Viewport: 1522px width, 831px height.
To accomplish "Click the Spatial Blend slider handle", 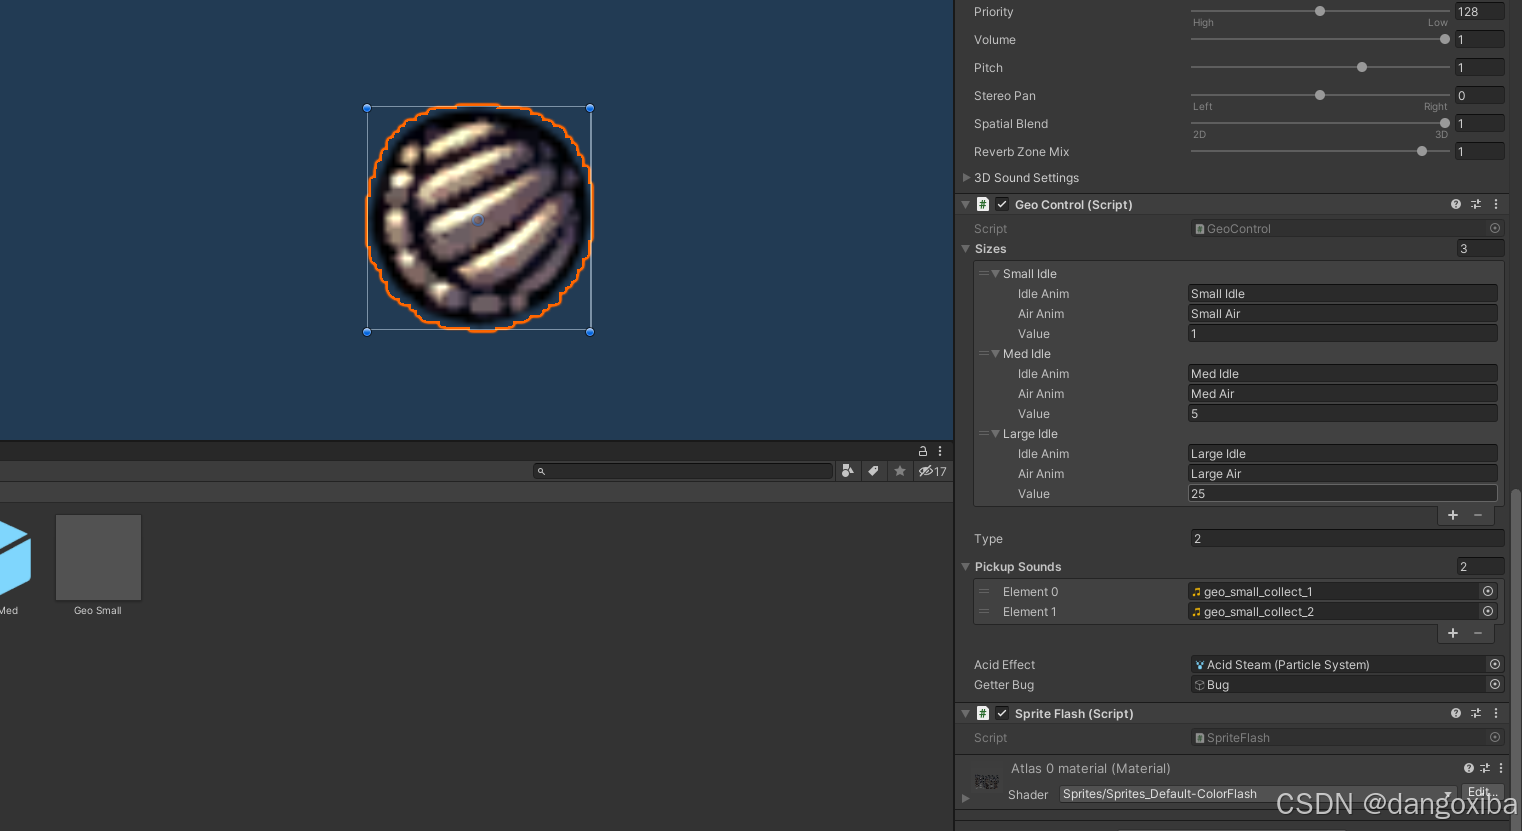I will coord(1445,123).
